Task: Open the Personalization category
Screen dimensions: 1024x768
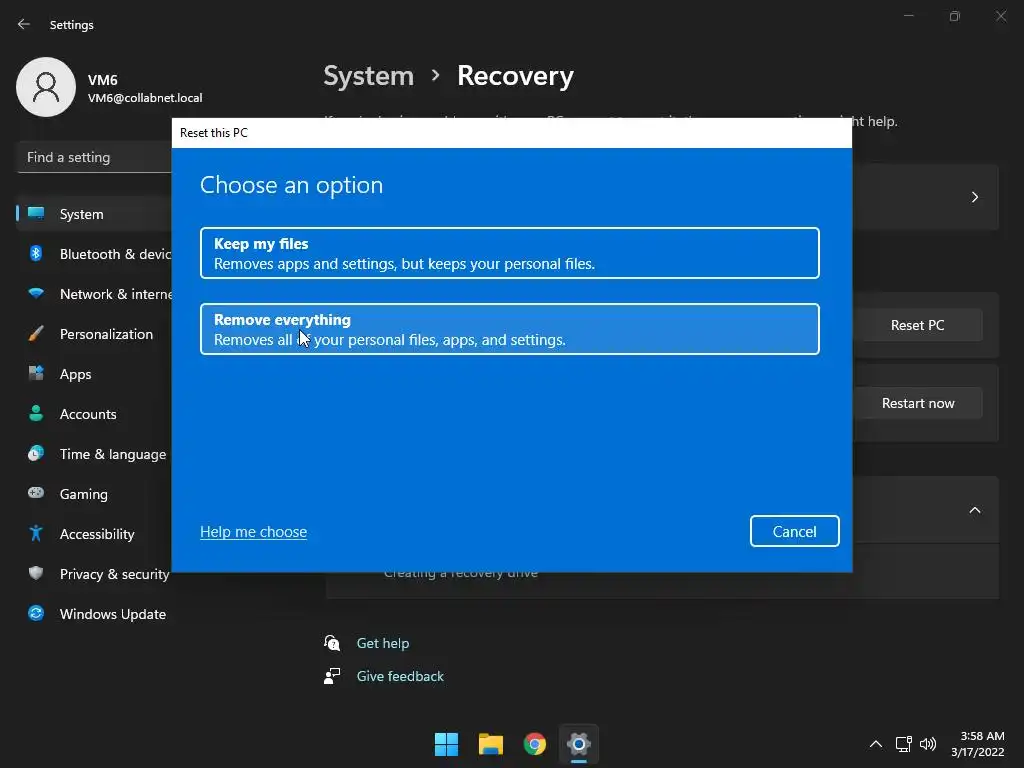Action: click(x=94, y=334)
